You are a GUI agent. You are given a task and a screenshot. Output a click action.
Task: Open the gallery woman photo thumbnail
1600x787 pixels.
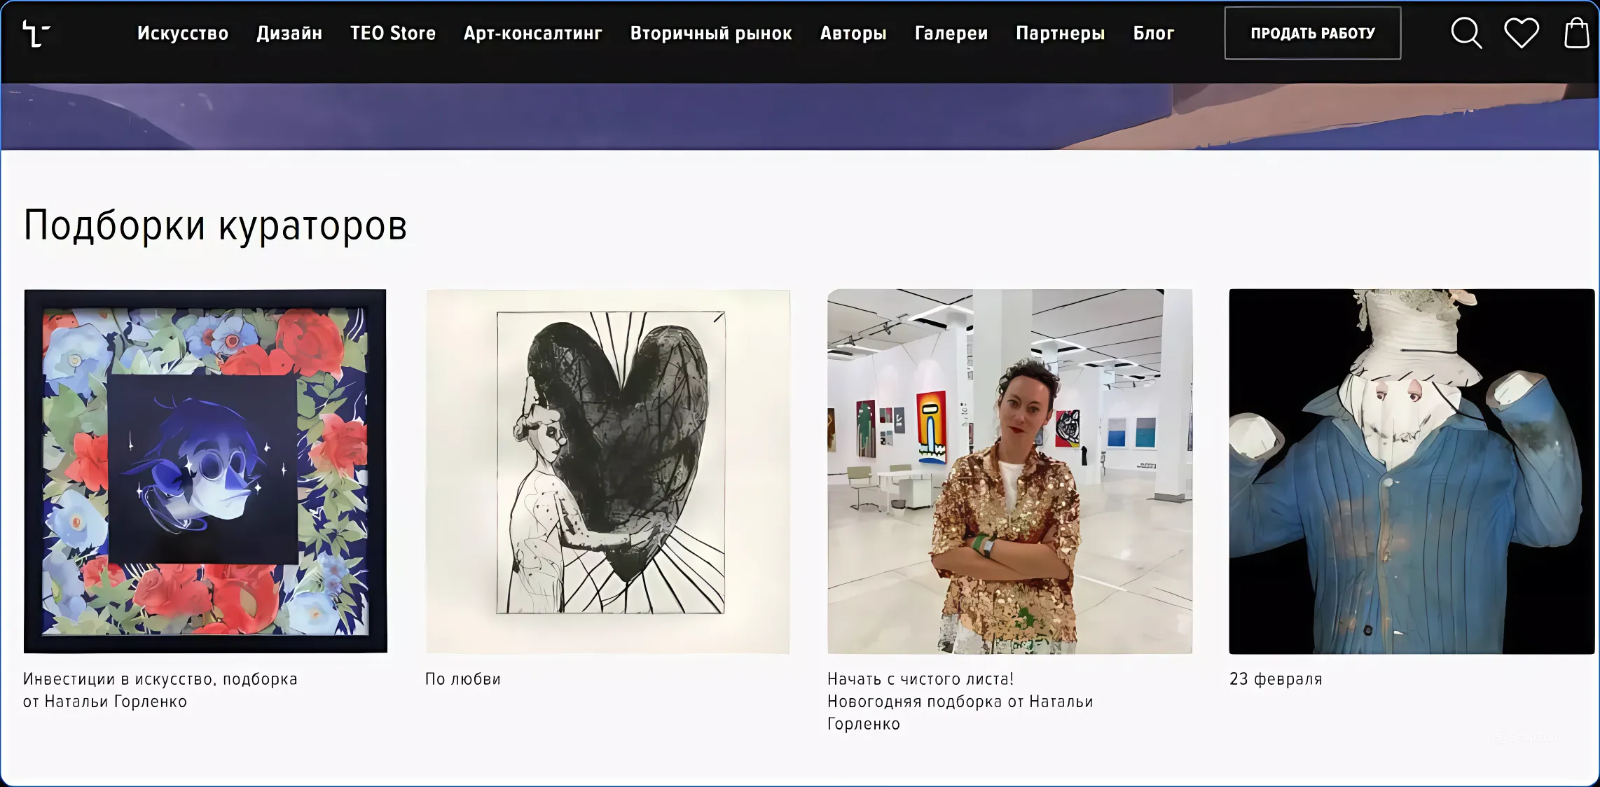tap(1010, 471)
